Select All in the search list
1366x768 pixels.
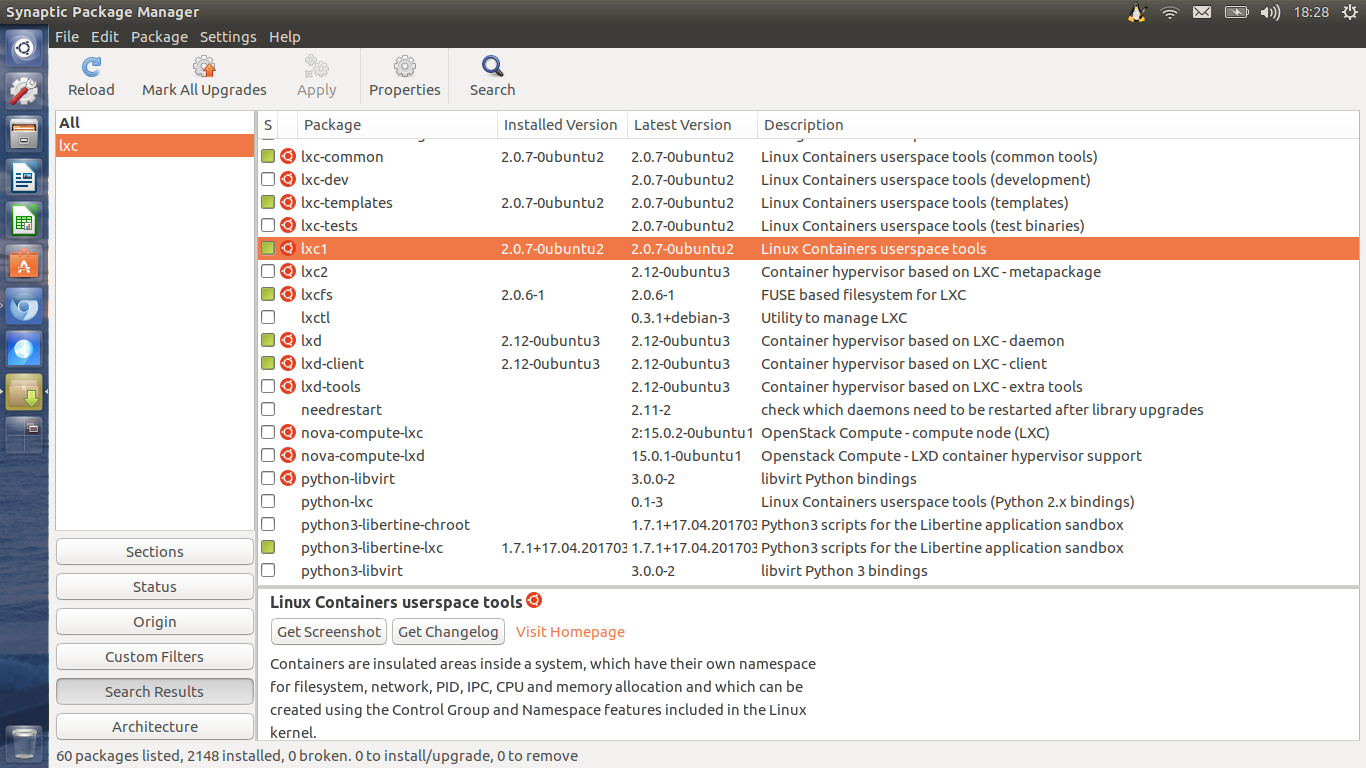pyautogui.click(x=155, y=122)
